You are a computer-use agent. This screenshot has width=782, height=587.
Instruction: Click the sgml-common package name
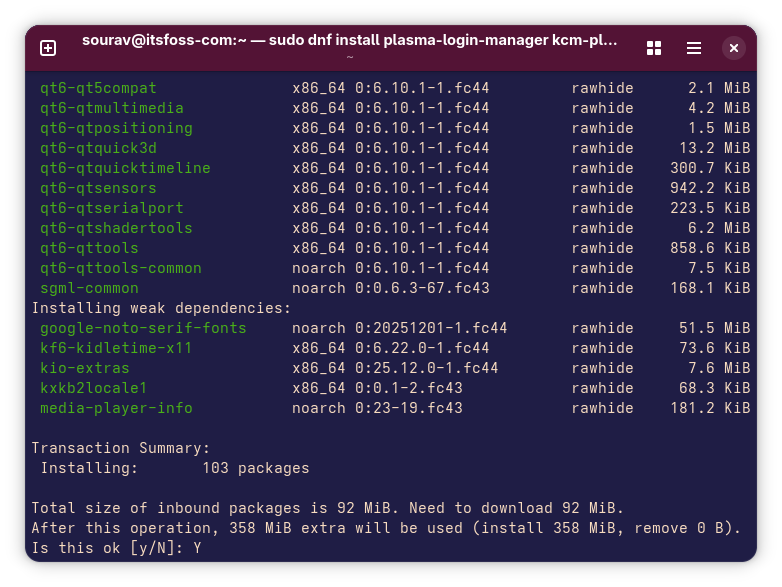[89, 288]
